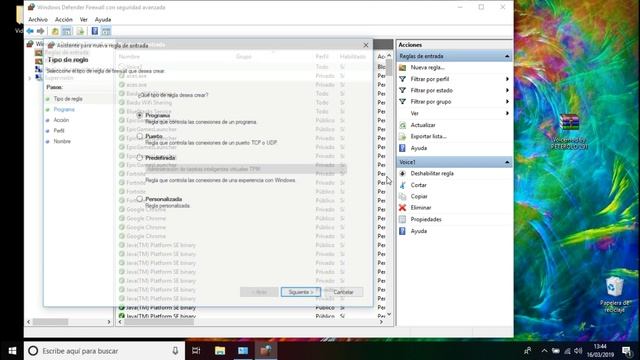The image size is (640, 360).
Task: Click the Deshabilitar regla icon
Action: (402, 173)
